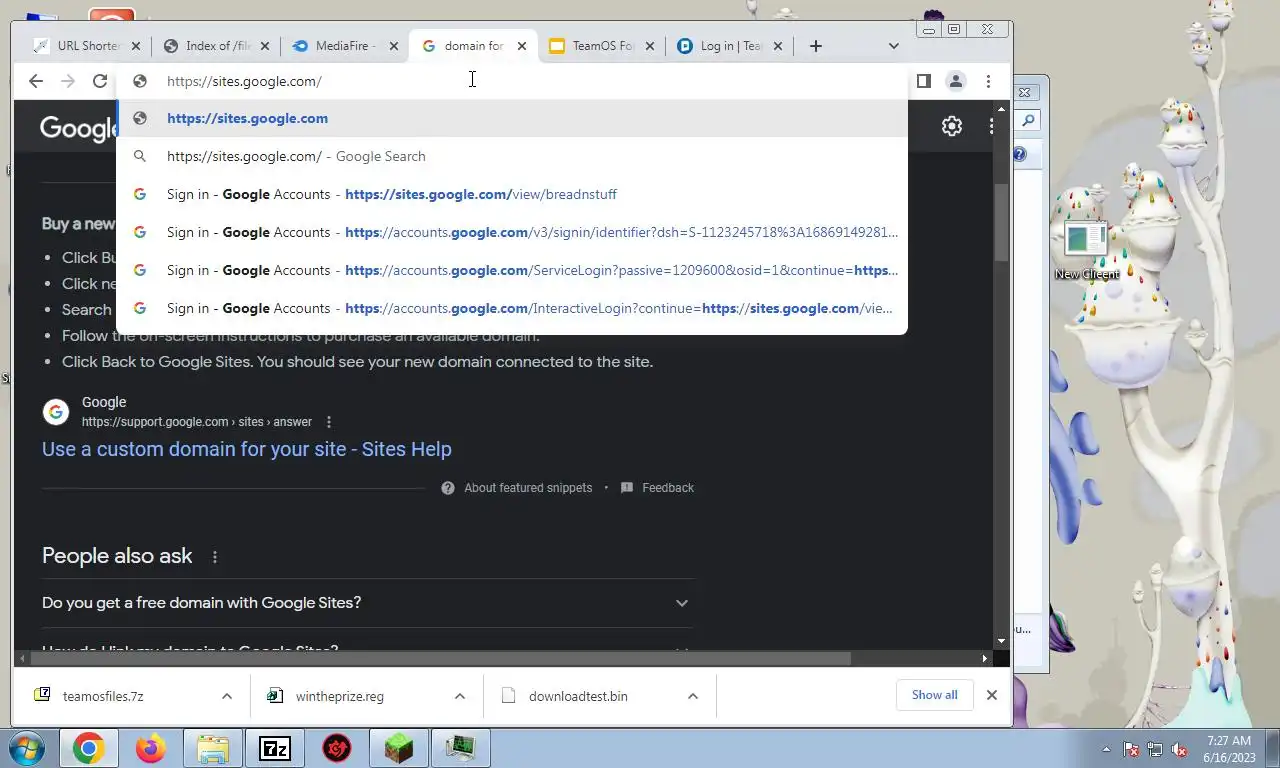
Task: Click the Action Center flag tray icon
Action: click(x=1131, y=749)
